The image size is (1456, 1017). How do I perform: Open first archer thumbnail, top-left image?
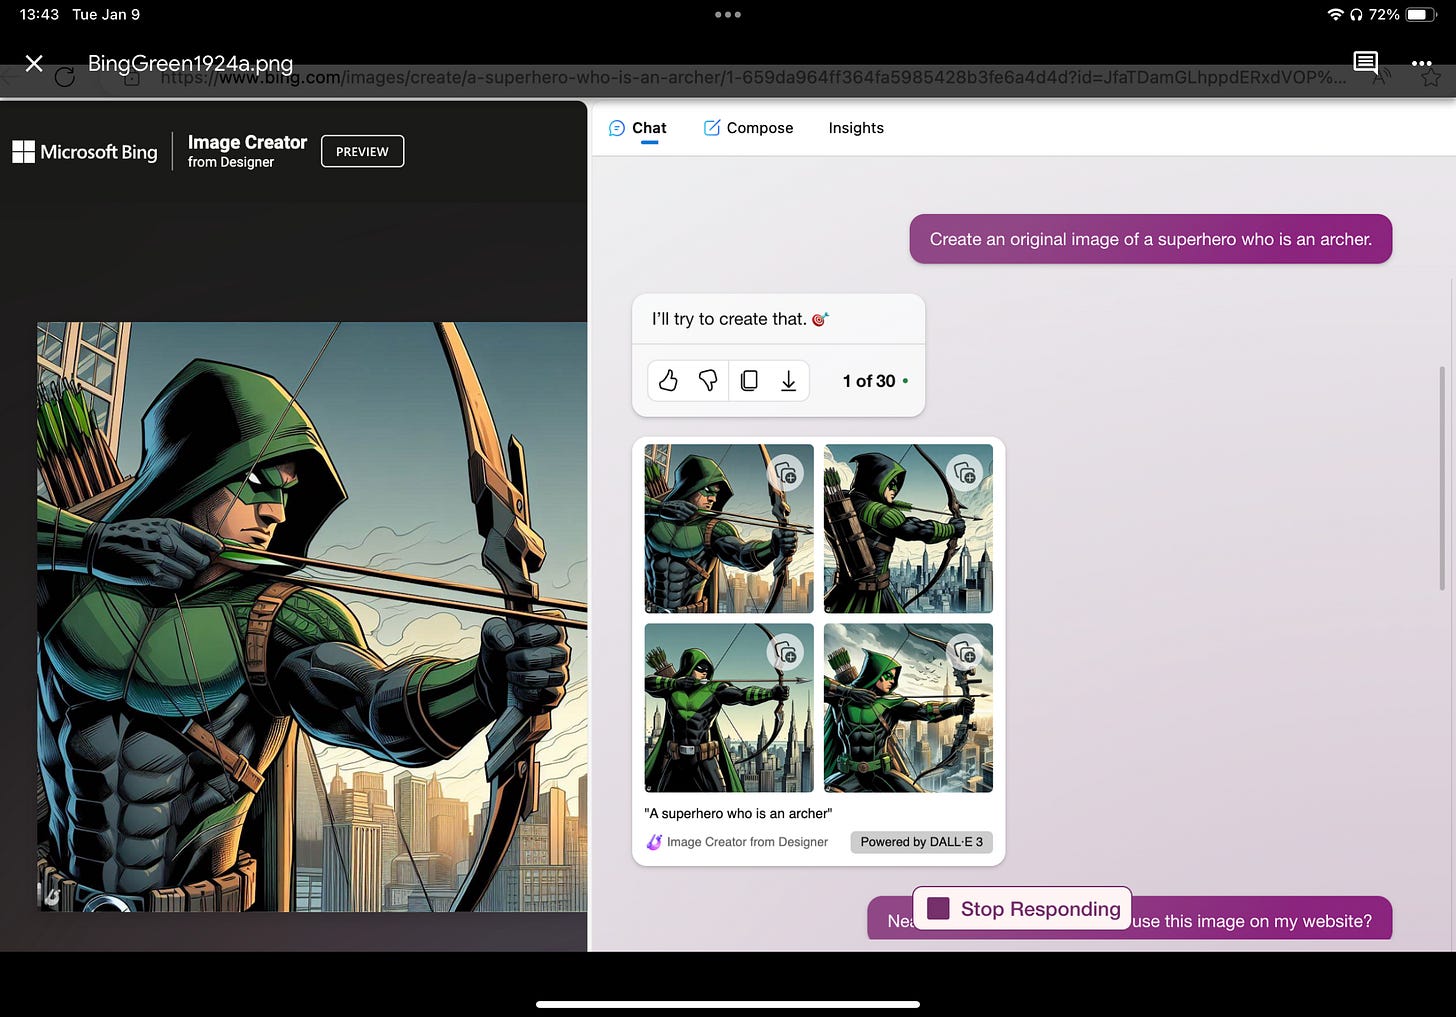click(729, 528)
